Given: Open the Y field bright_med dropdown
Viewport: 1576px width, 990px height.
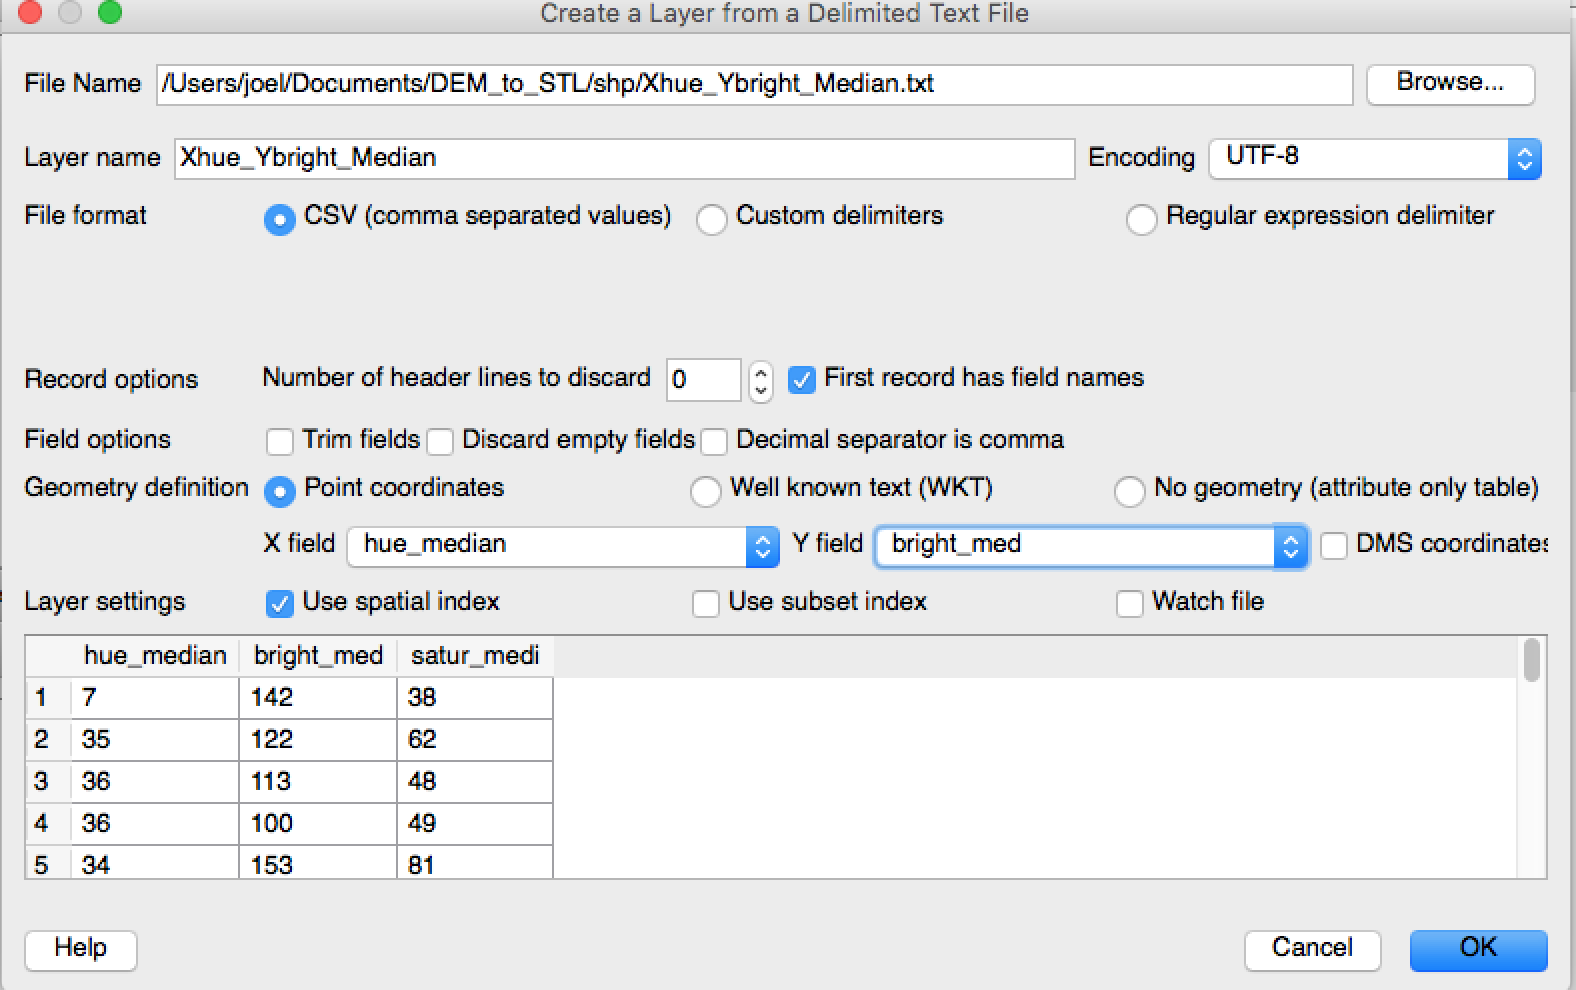Looking at the screenshot, I should pyautogui.click(x=1092, y=546).
